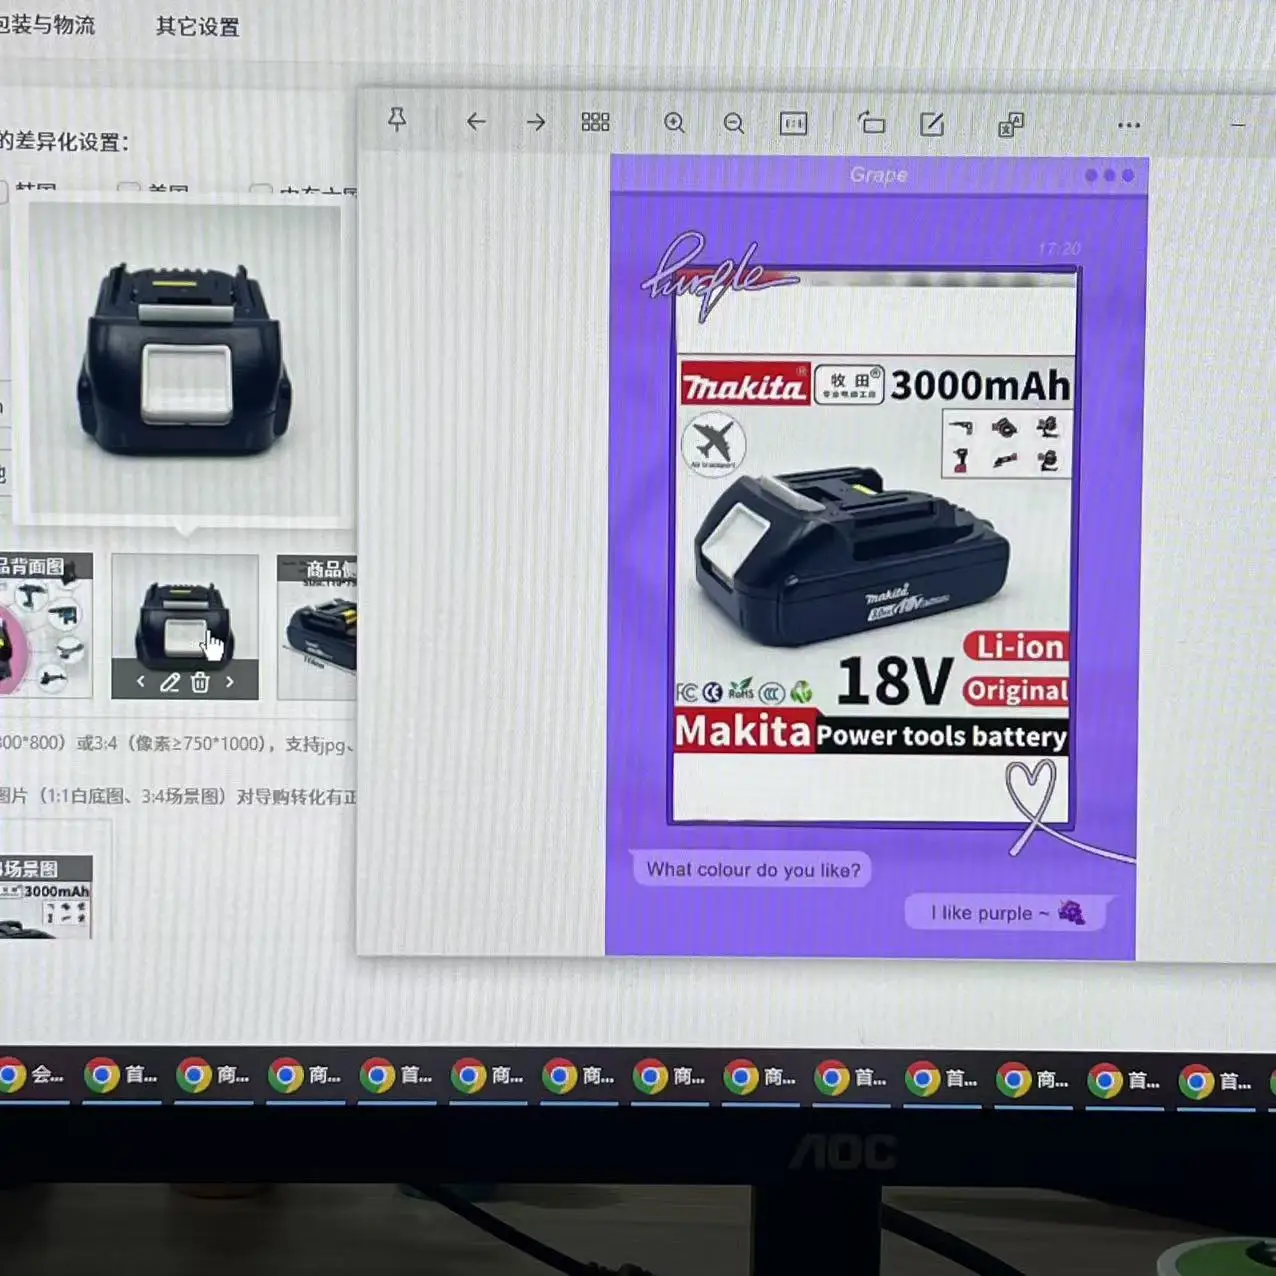1276x1276 pixels.
Task: Go to previous image in viewer
Action: 476,122
